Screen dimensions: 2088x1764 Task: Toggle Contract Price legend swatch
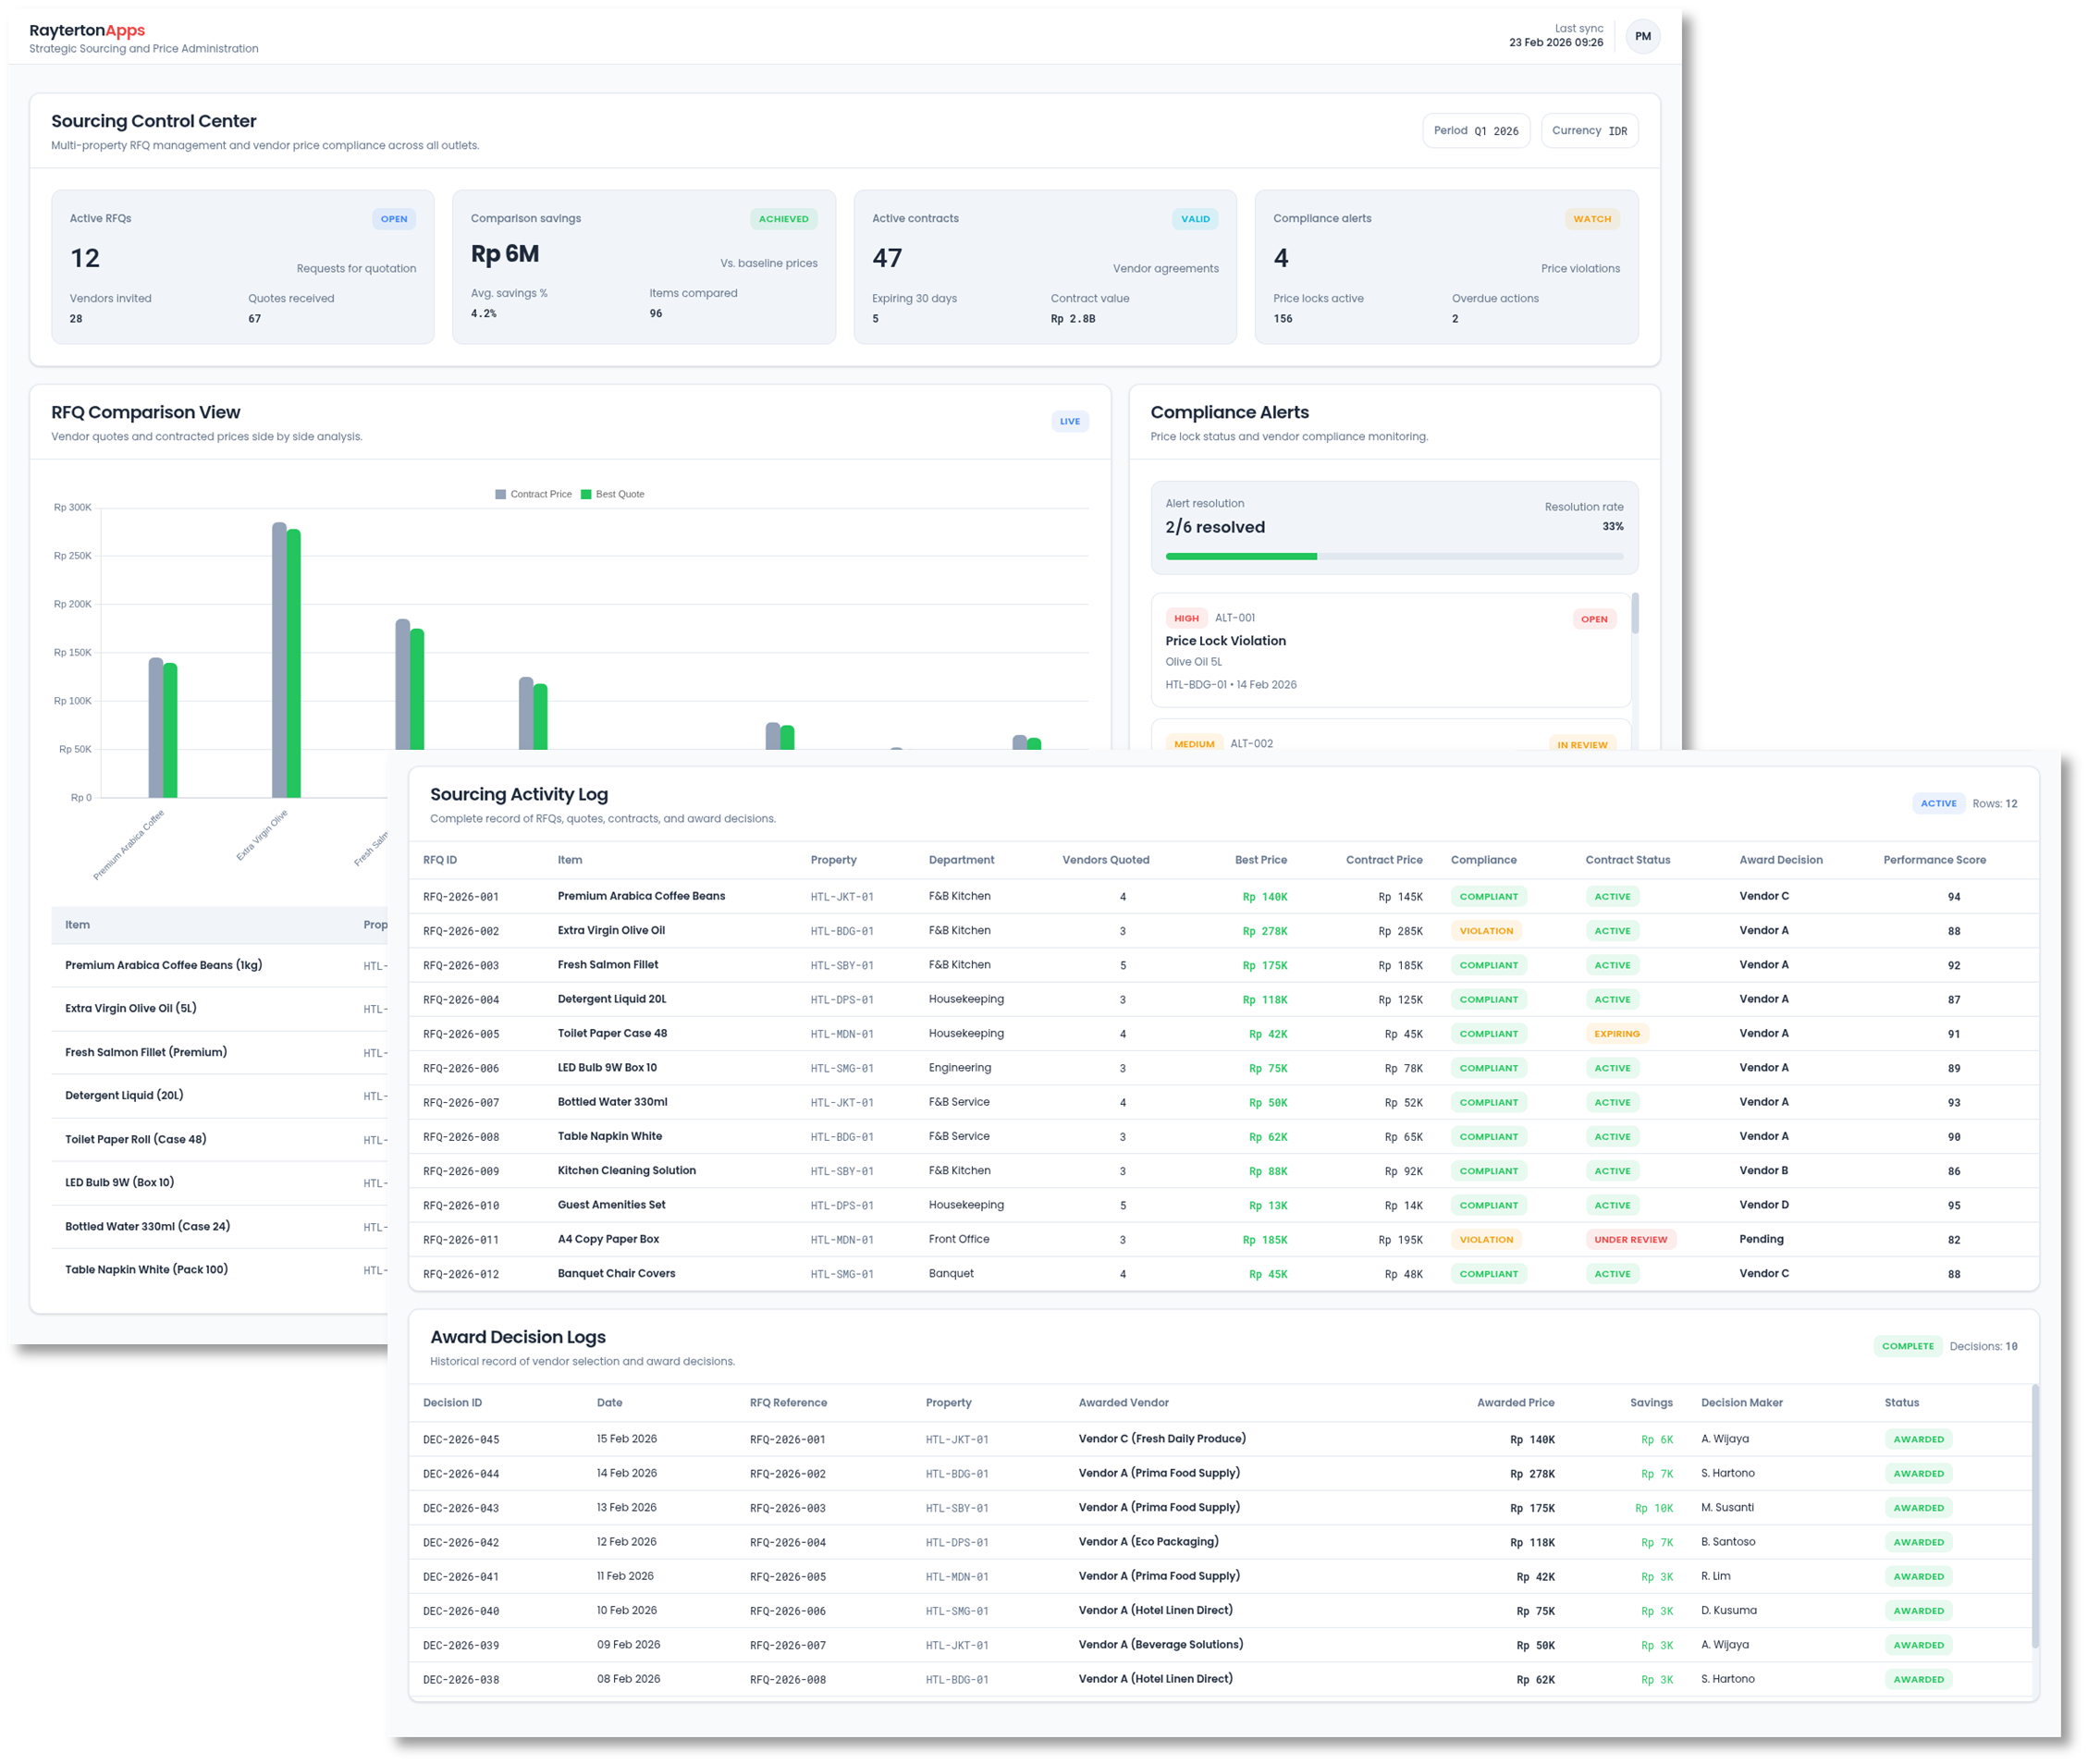point(501,494)
